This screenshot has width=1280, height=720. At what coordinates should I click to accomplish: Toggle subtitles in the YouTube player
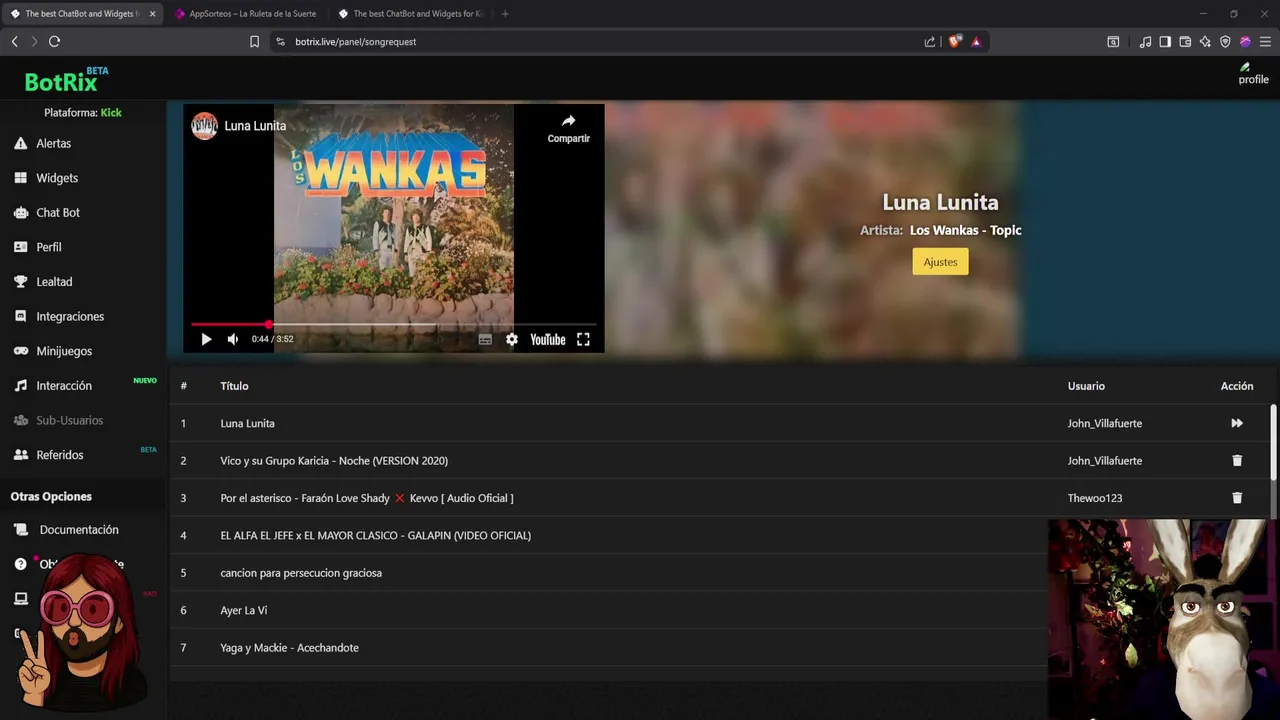[x=485, y=339]
